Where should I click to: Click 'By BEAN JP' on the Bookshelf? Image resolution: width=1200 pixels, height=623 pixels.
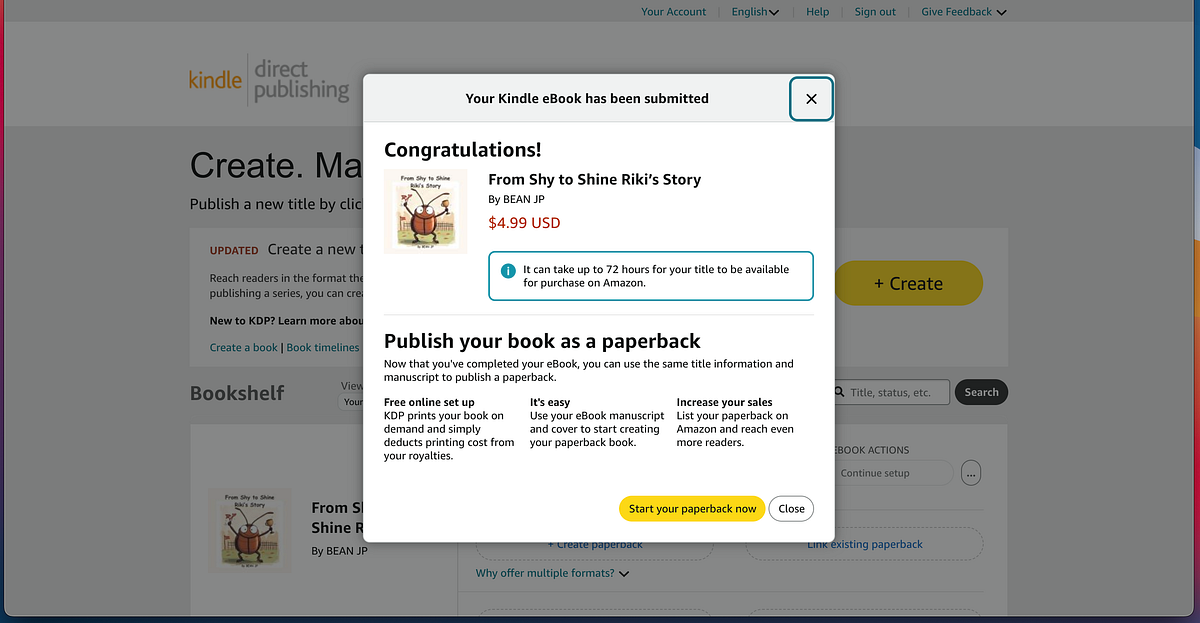click(339, 551)
